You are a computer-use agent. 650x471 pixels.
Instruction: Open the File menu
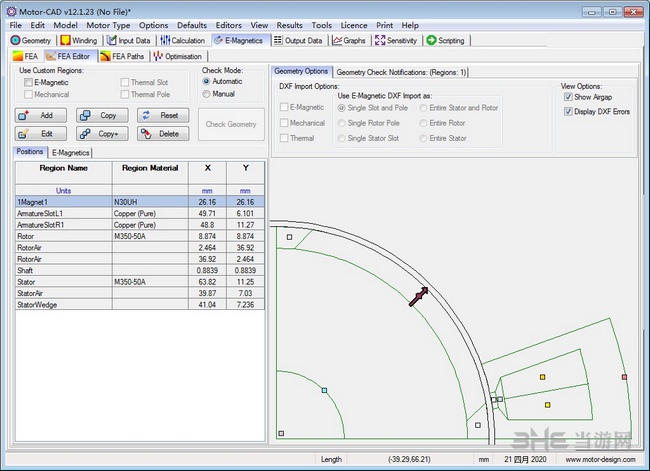click(15, 25)
